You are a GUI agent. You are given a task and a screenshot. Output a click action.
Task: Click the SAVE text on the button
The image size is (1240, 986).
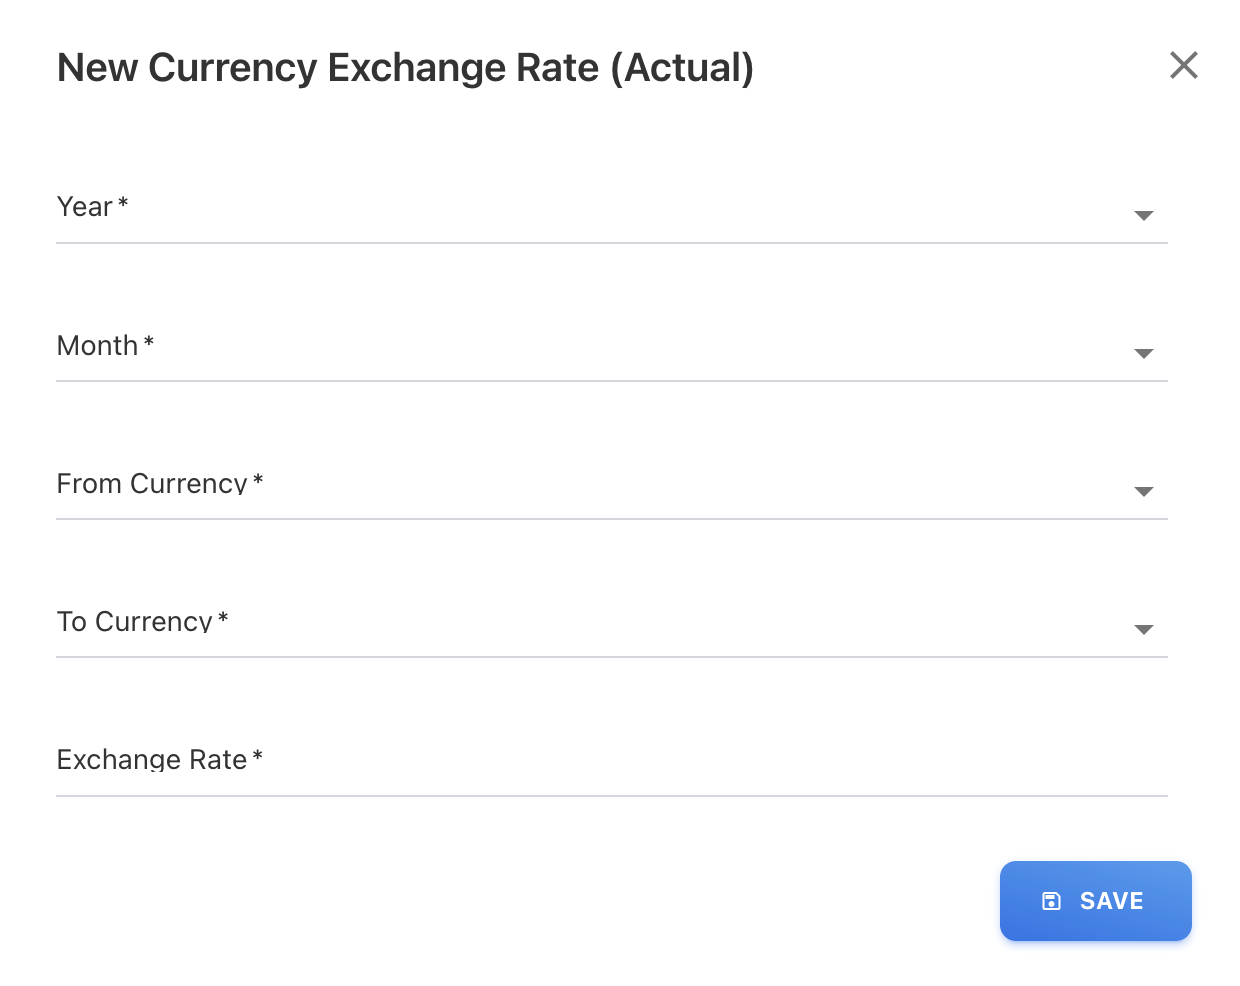point(1111,901)
